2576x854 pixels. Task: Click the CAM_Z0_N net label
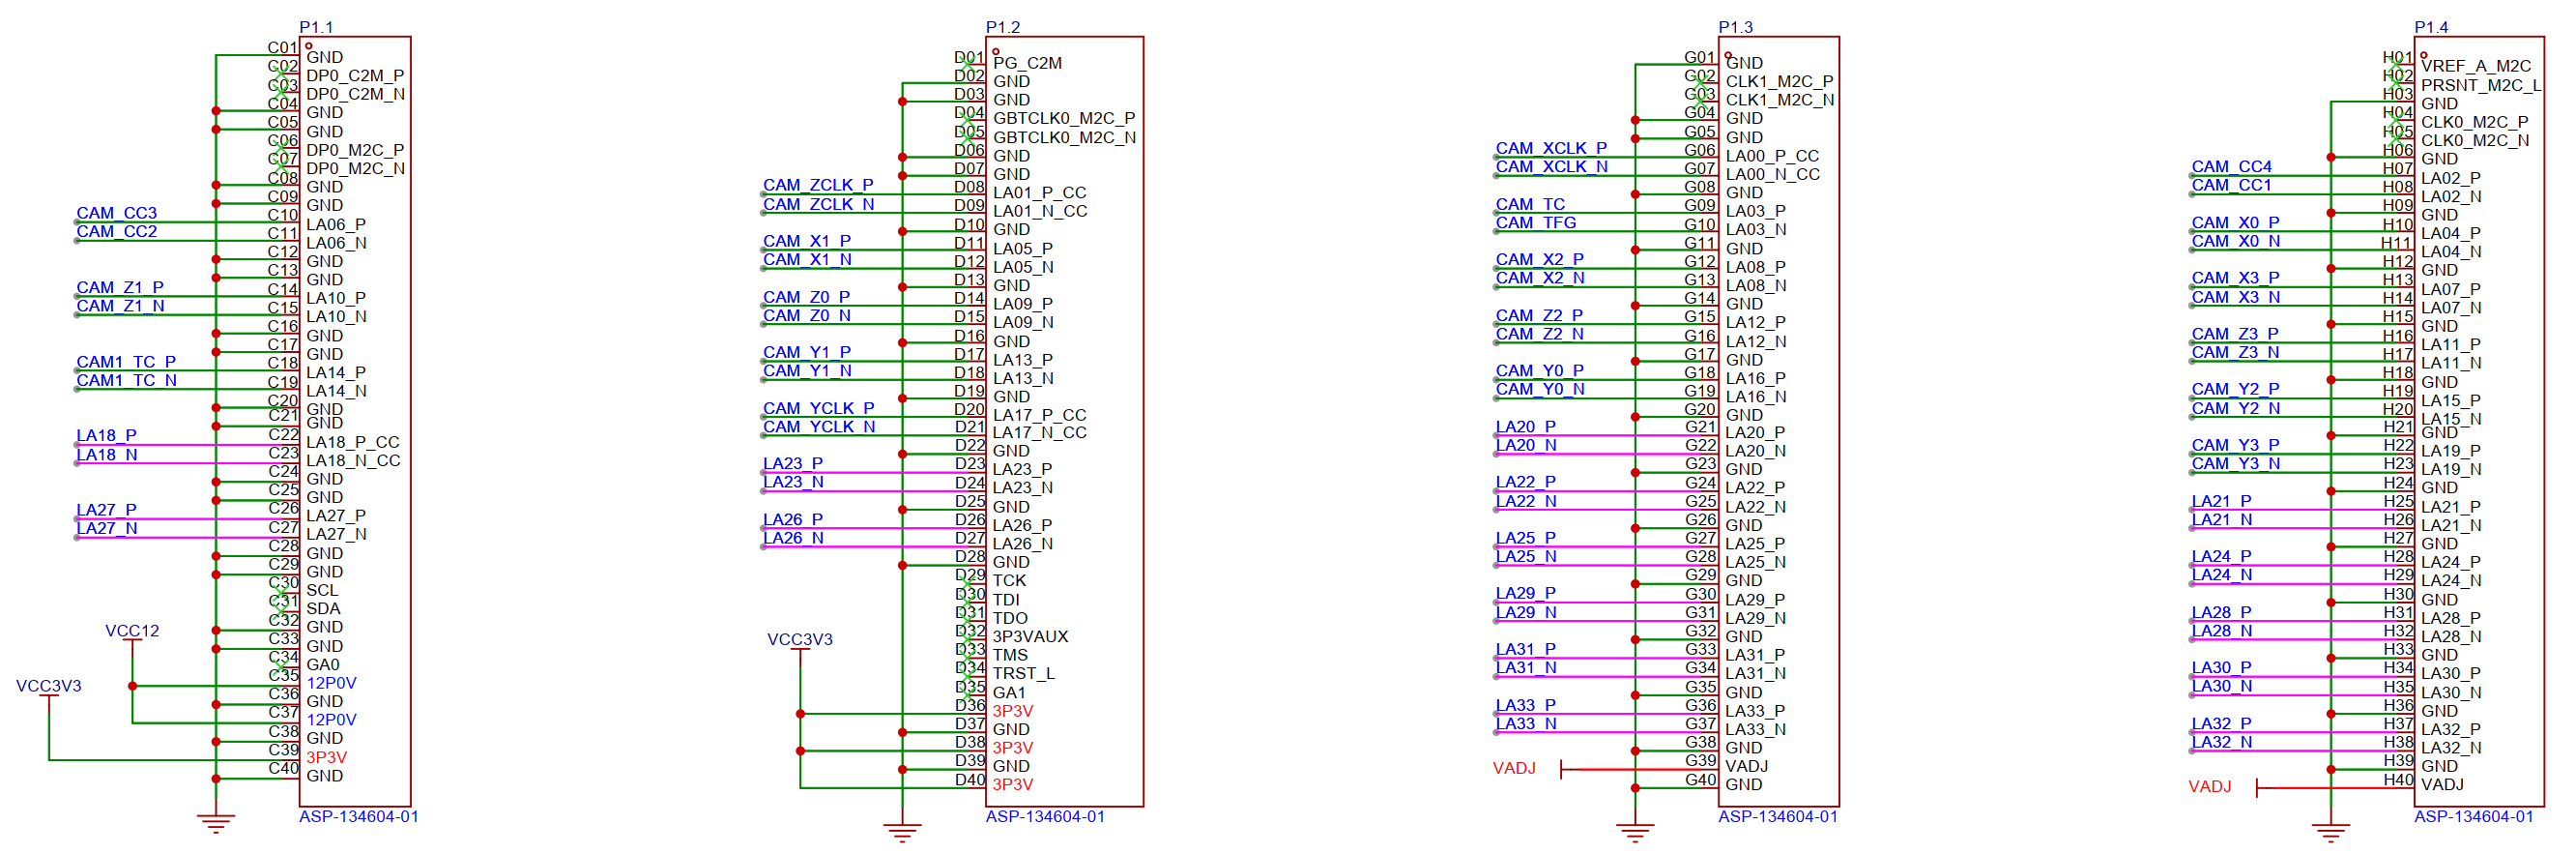[807, 315]
